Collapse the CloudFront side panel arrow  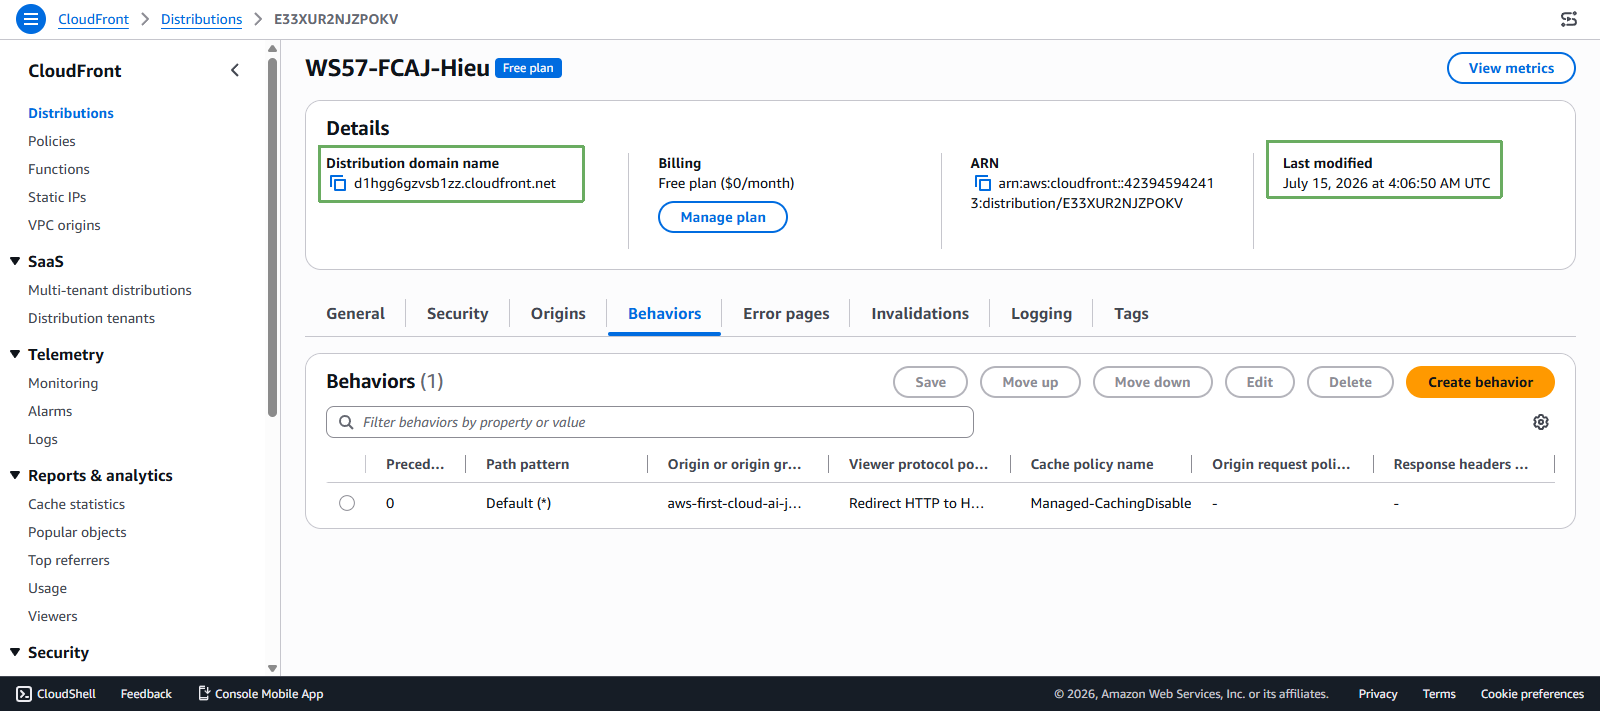pos(235,70)
